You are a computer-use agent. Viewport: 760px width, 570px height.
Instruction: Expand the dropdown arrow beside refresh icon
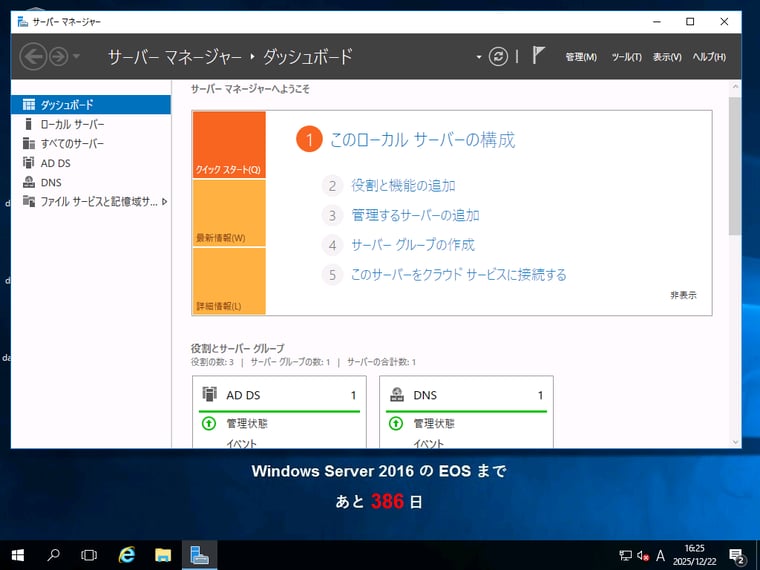pyautogui.click(x=479, y=57)
